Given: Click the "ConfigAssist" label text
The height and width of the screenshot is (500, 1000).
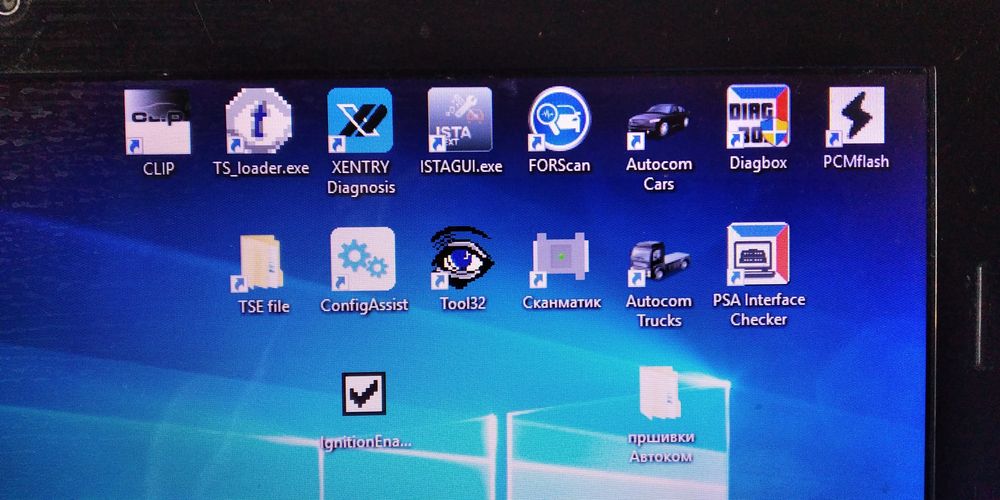Looking at the screenshot, I should coord(364,305).
